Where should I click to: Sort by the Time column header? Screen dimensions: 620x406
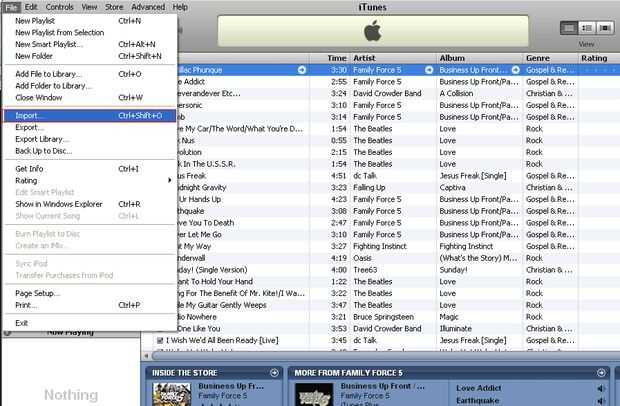click(x=330, y=58)
